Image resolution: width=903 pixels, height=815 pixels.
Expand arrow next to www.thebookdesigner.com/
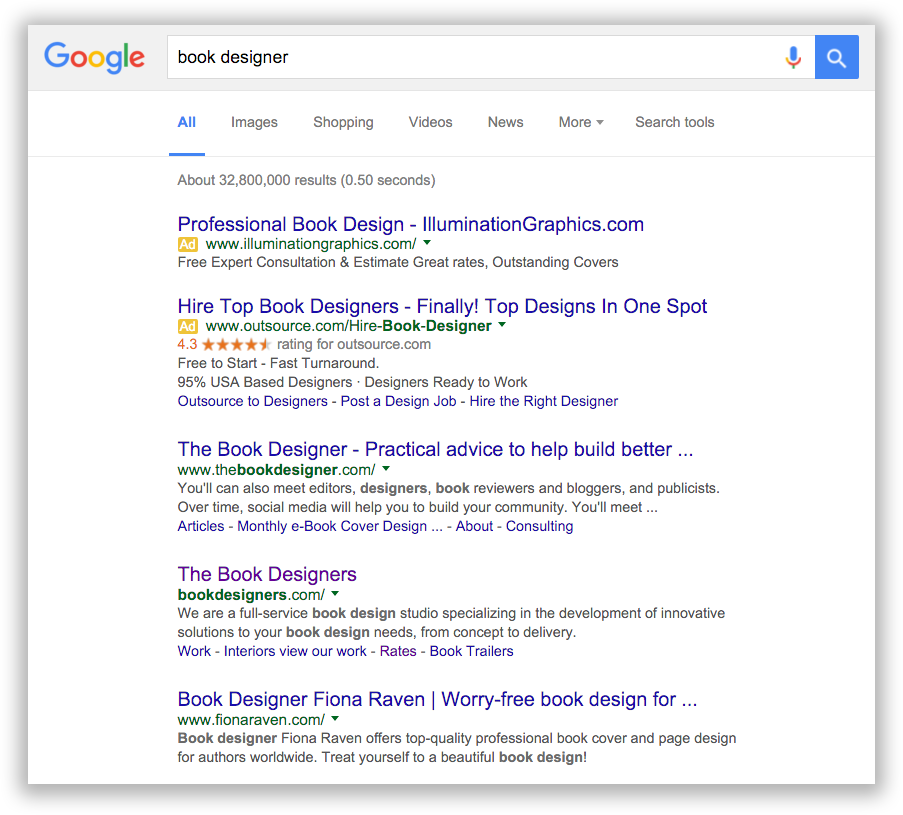pyautogui.click(x=386, y=468)
